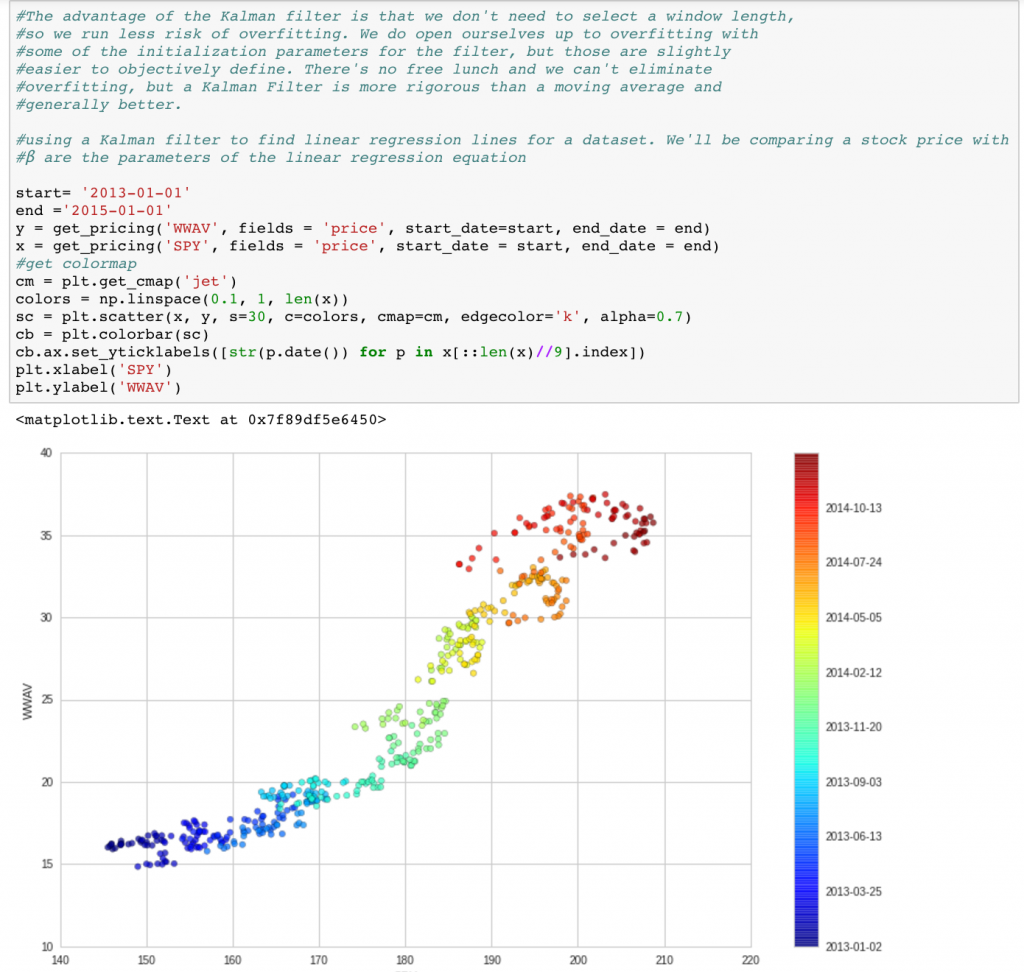Screen dimensions: 1024x972
Task: Click the output text '<matplotlib.text.Text at 0x7f89df5e6450>'
Action: pyautogui.click(x=200, y=419)
